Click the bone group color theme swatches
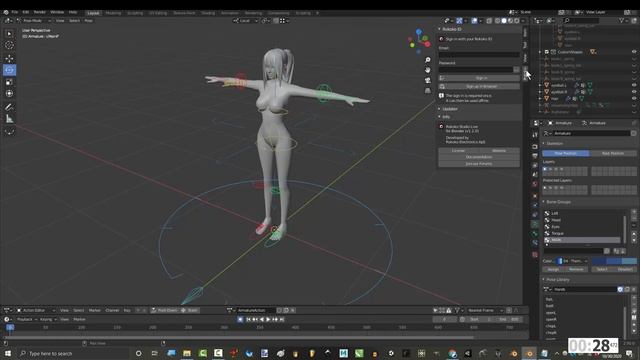Screen dimensions: 640x360 pos(613,261)
